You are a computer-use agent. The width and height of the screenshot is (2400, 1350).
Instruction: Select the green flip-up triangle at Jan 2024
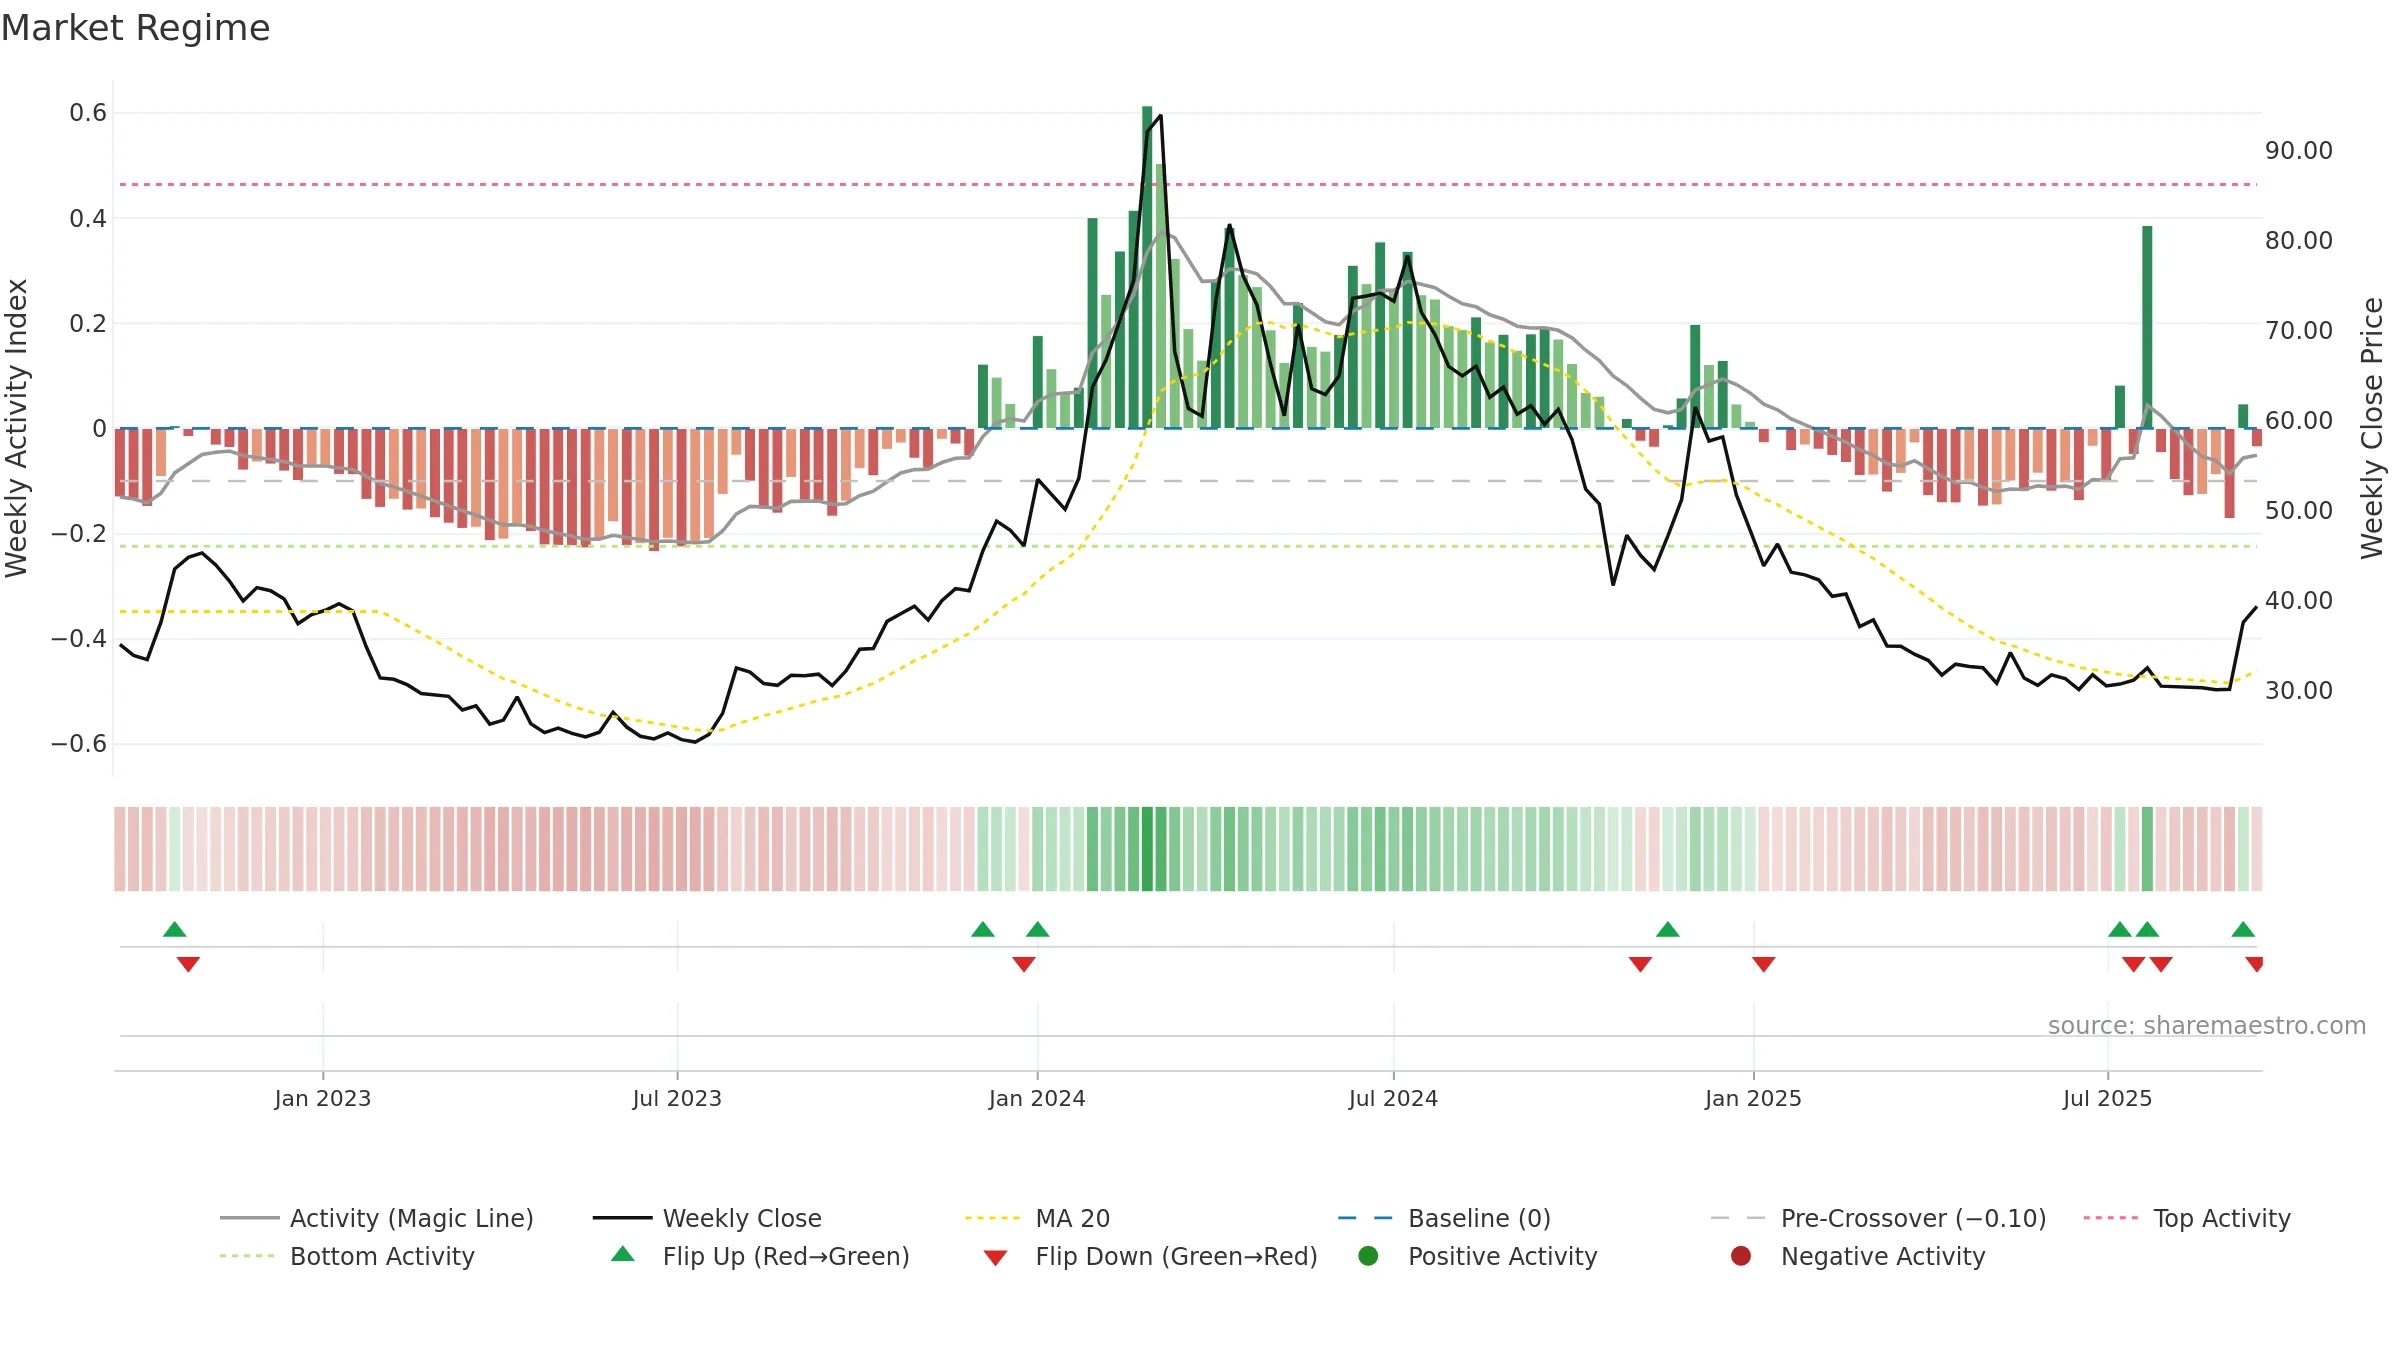[x=1037, y=929]
